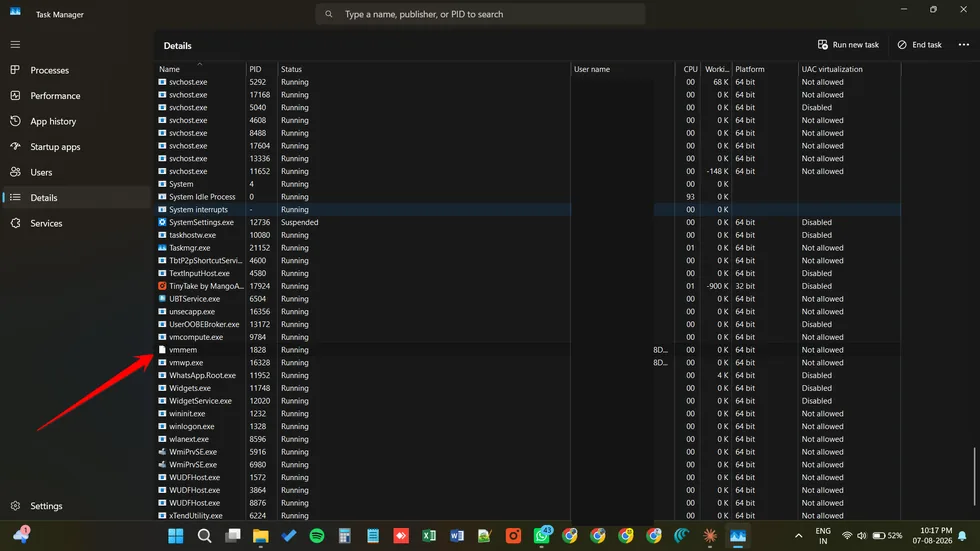Select the wininit.exe process
The width and height of the screenshot is (980, 551).
528,414
